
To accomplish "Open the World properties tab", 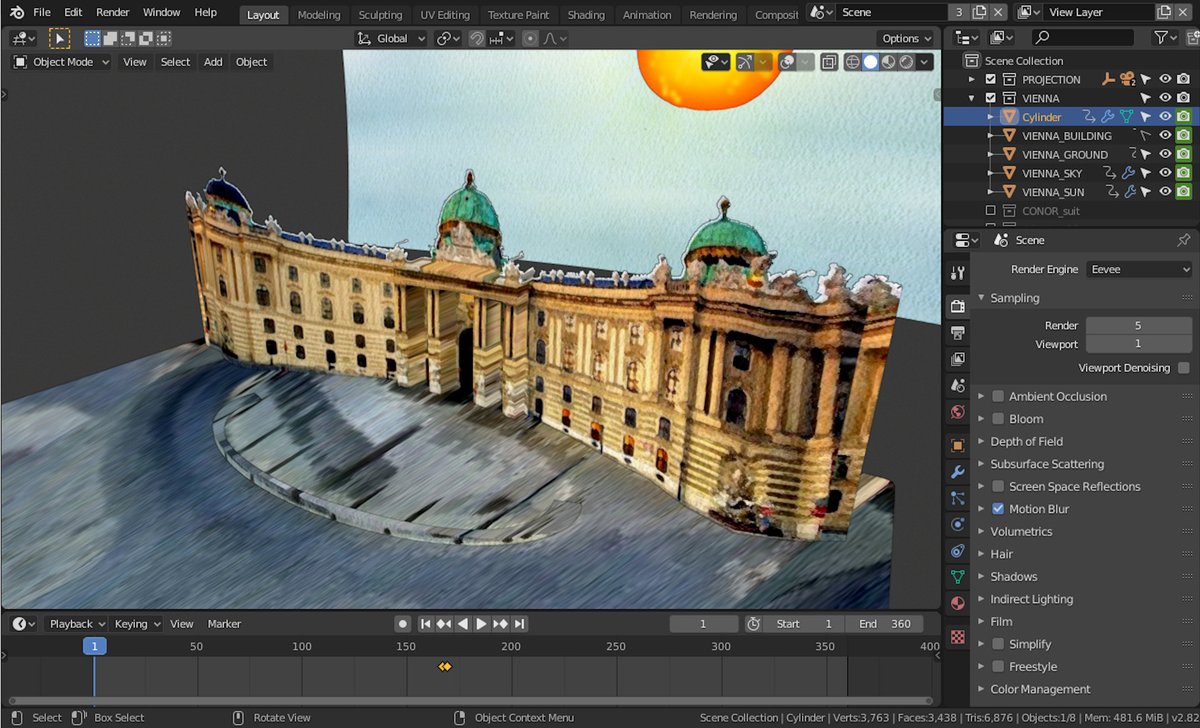I will pos(957,412).
